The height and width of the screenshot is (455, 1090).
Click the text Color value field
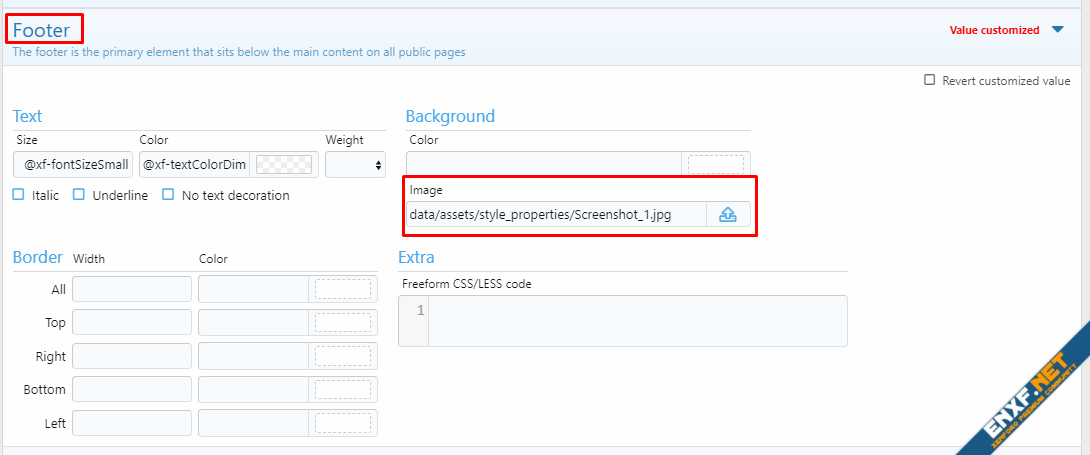click(x=195, y=164)
